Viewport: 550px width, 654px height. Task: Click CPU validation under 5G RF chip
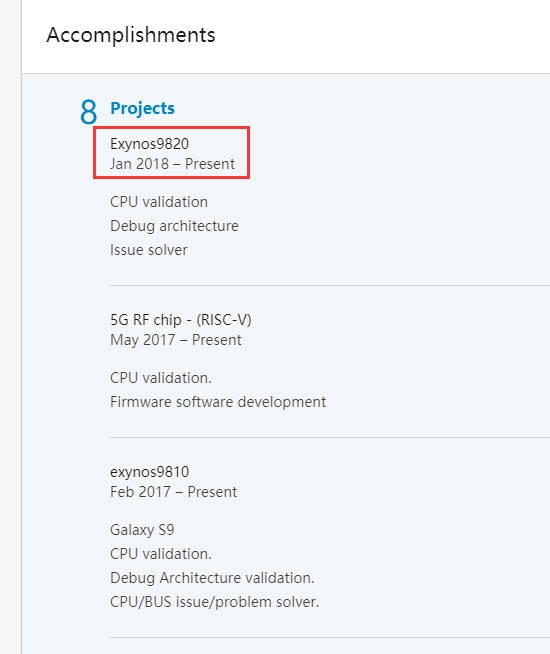[x=161, y=378]
